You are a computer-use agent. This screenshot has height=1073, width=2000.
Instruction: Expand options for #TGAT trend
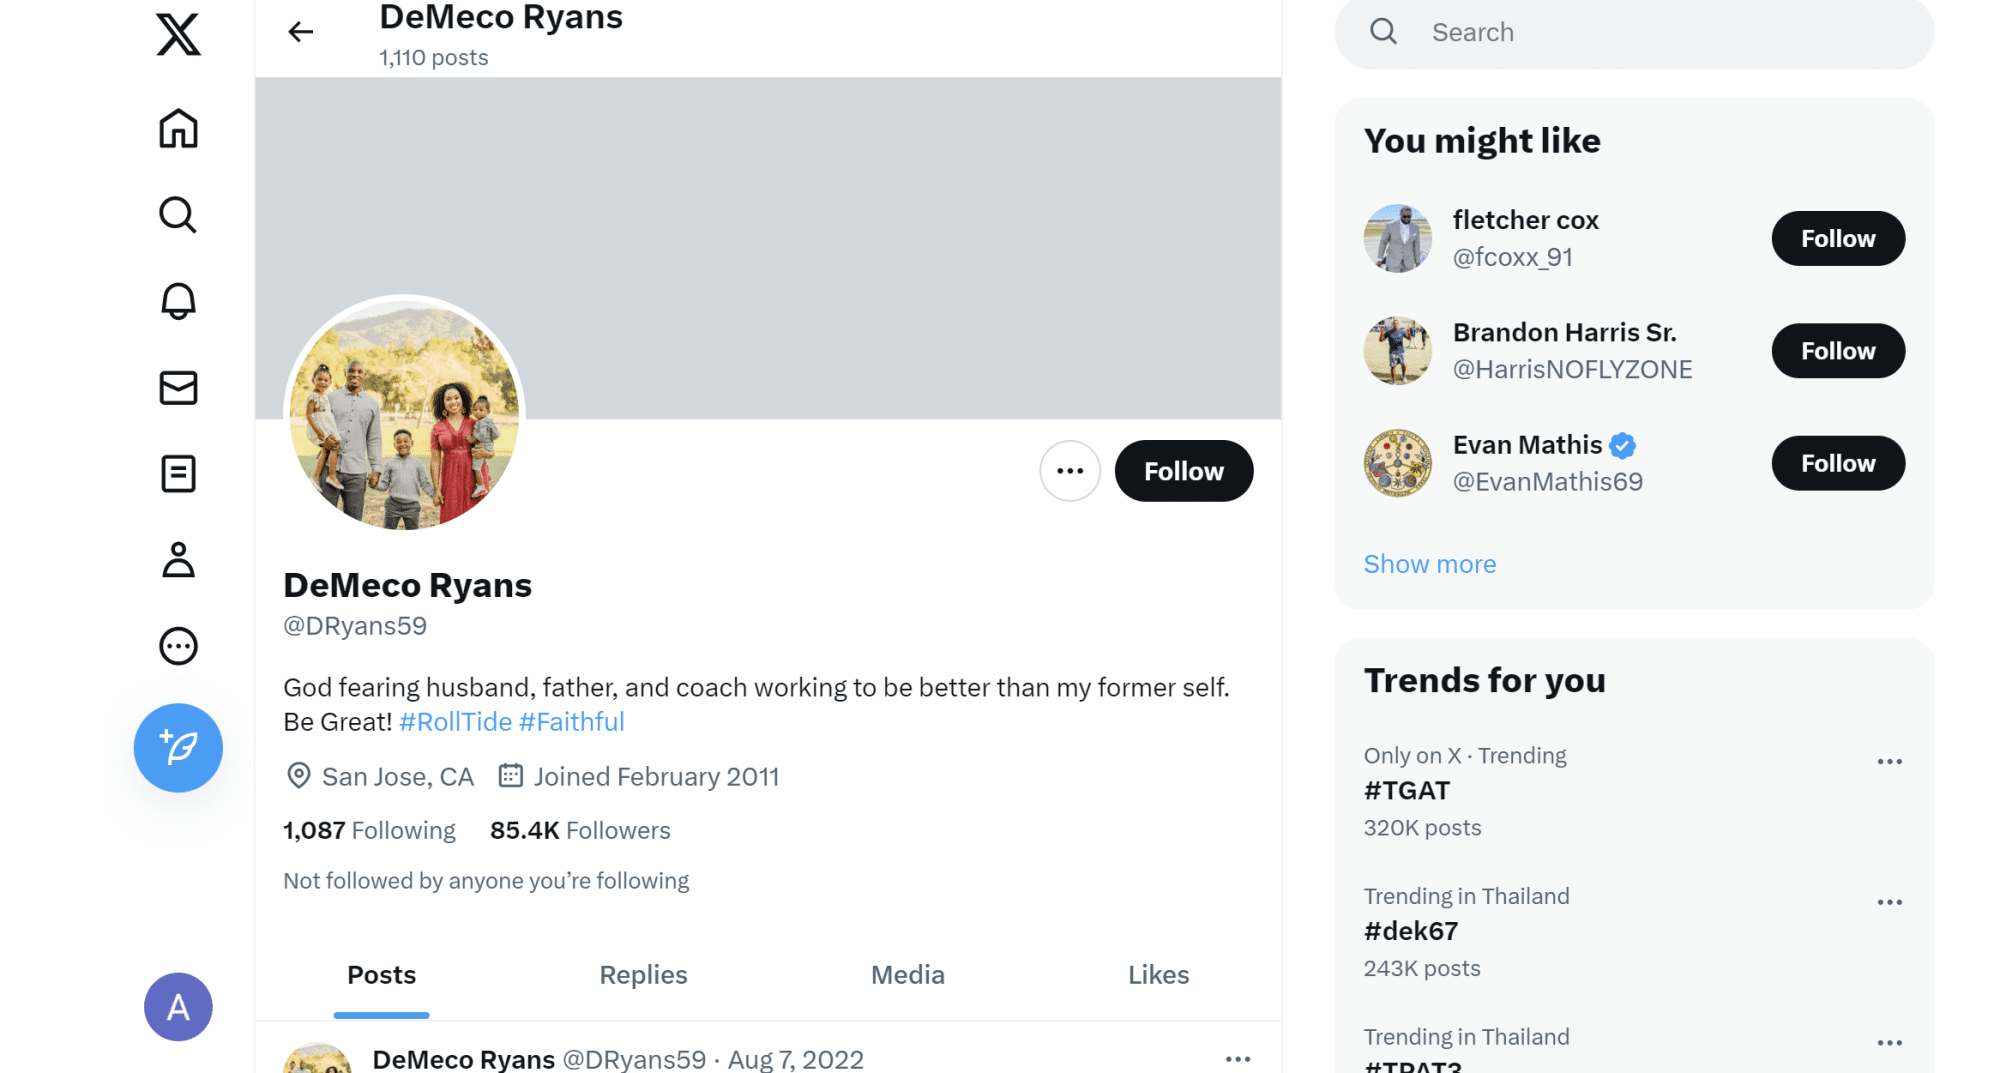click(x=1889, y=761)
